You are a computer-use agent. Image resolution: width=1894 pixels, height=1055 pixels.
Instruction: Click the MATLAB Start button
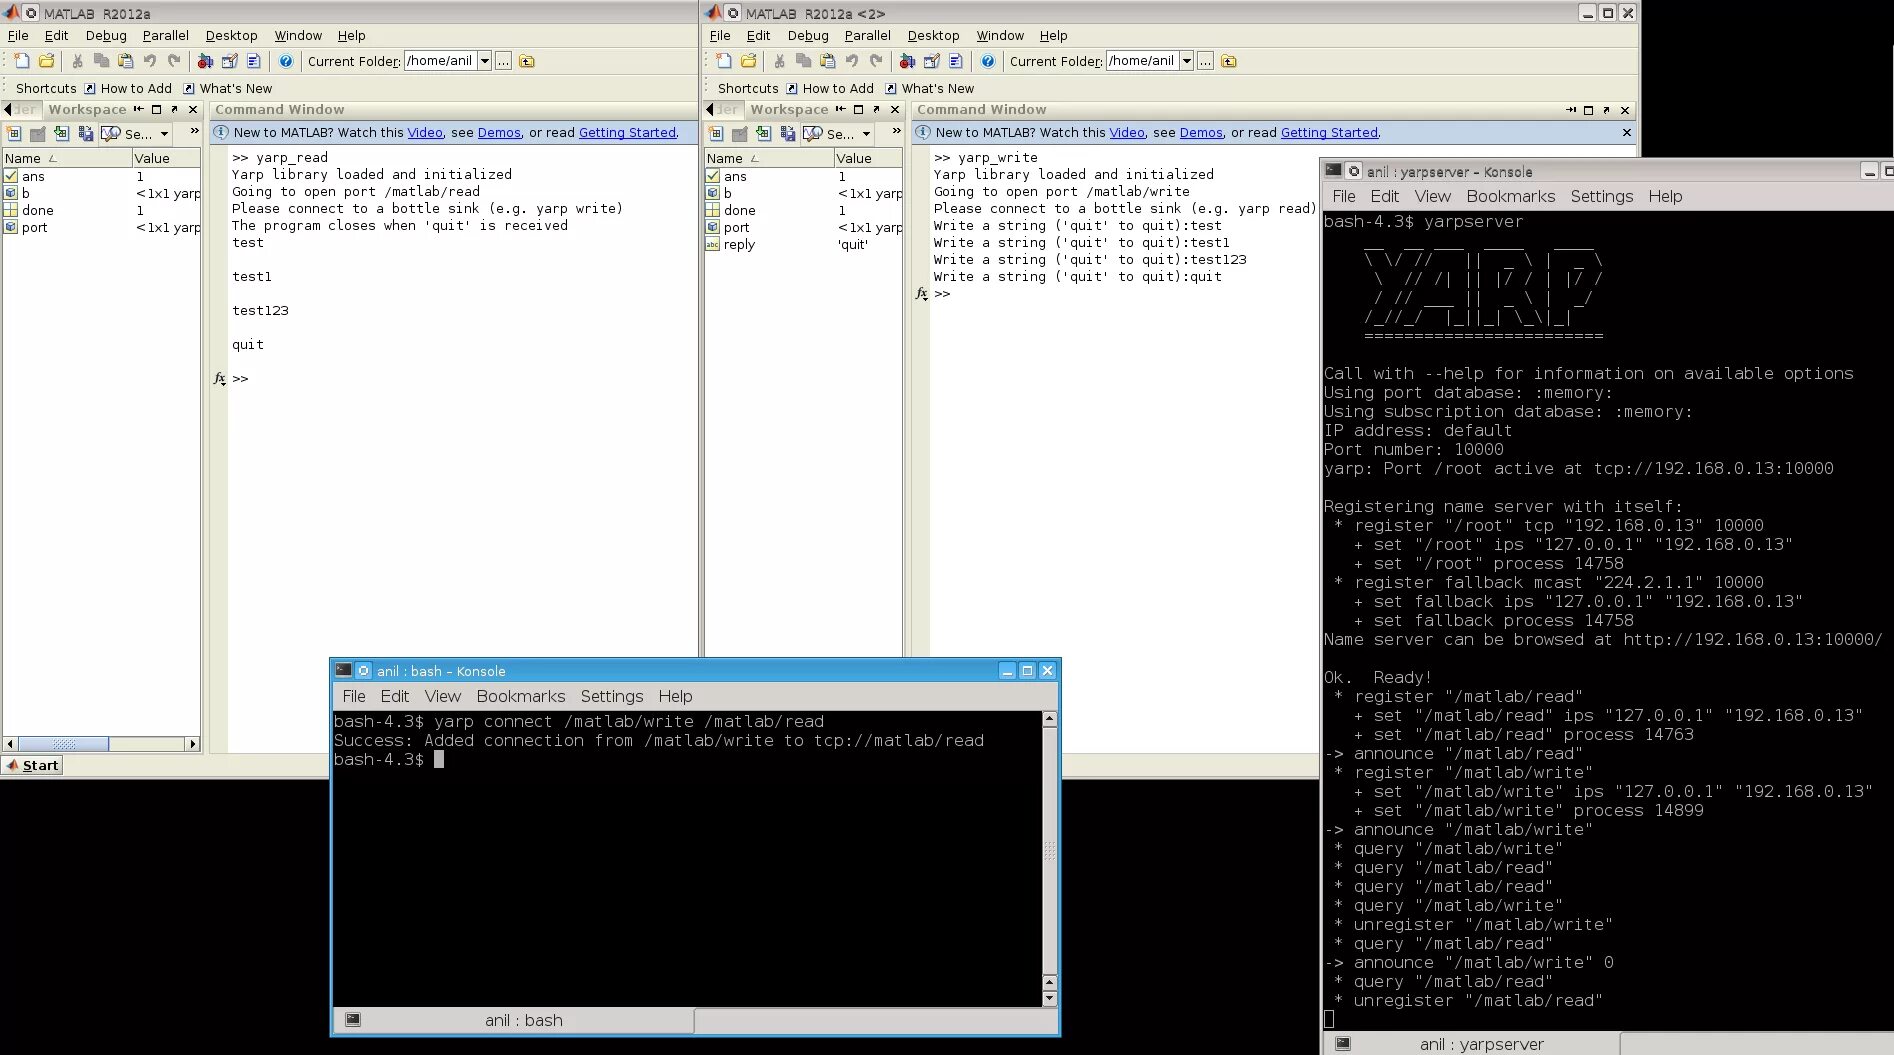tap(33, 765)
